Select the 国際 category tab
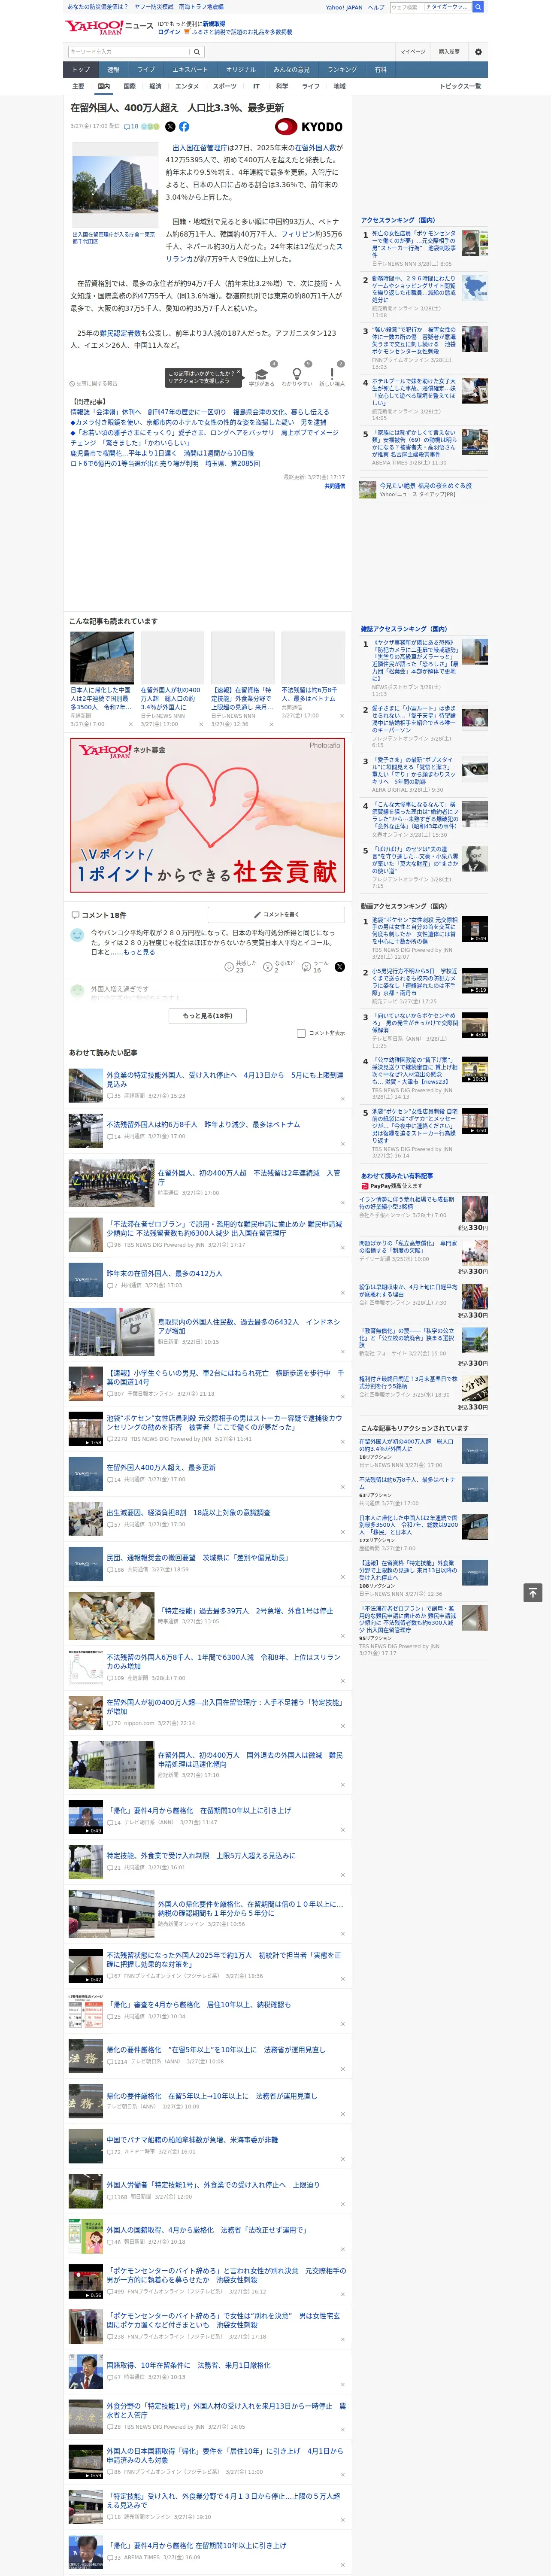Viewport: 551px width, 2576px height. tap(129, 86)
